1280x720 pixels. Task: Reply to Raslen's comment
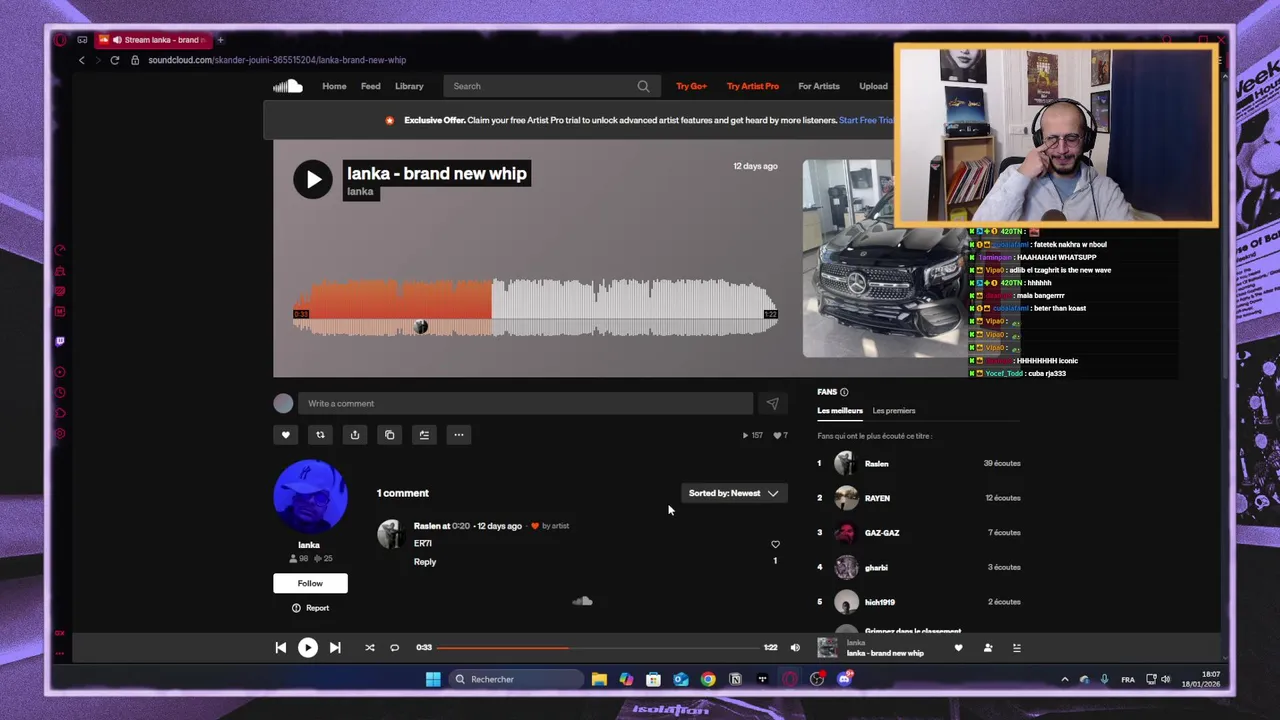coord(425,562)
